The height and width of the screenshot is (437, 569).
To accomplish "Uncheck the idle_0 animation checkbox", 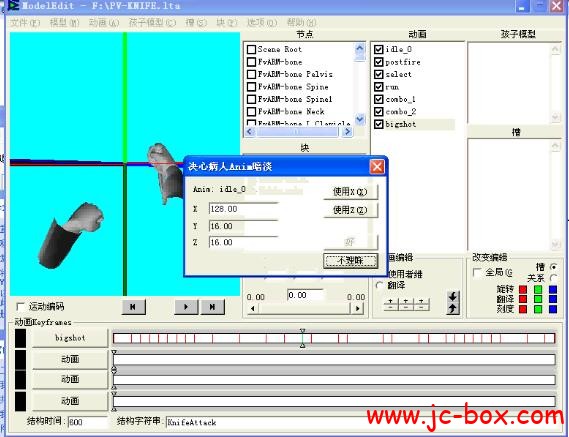I will 378,49.
